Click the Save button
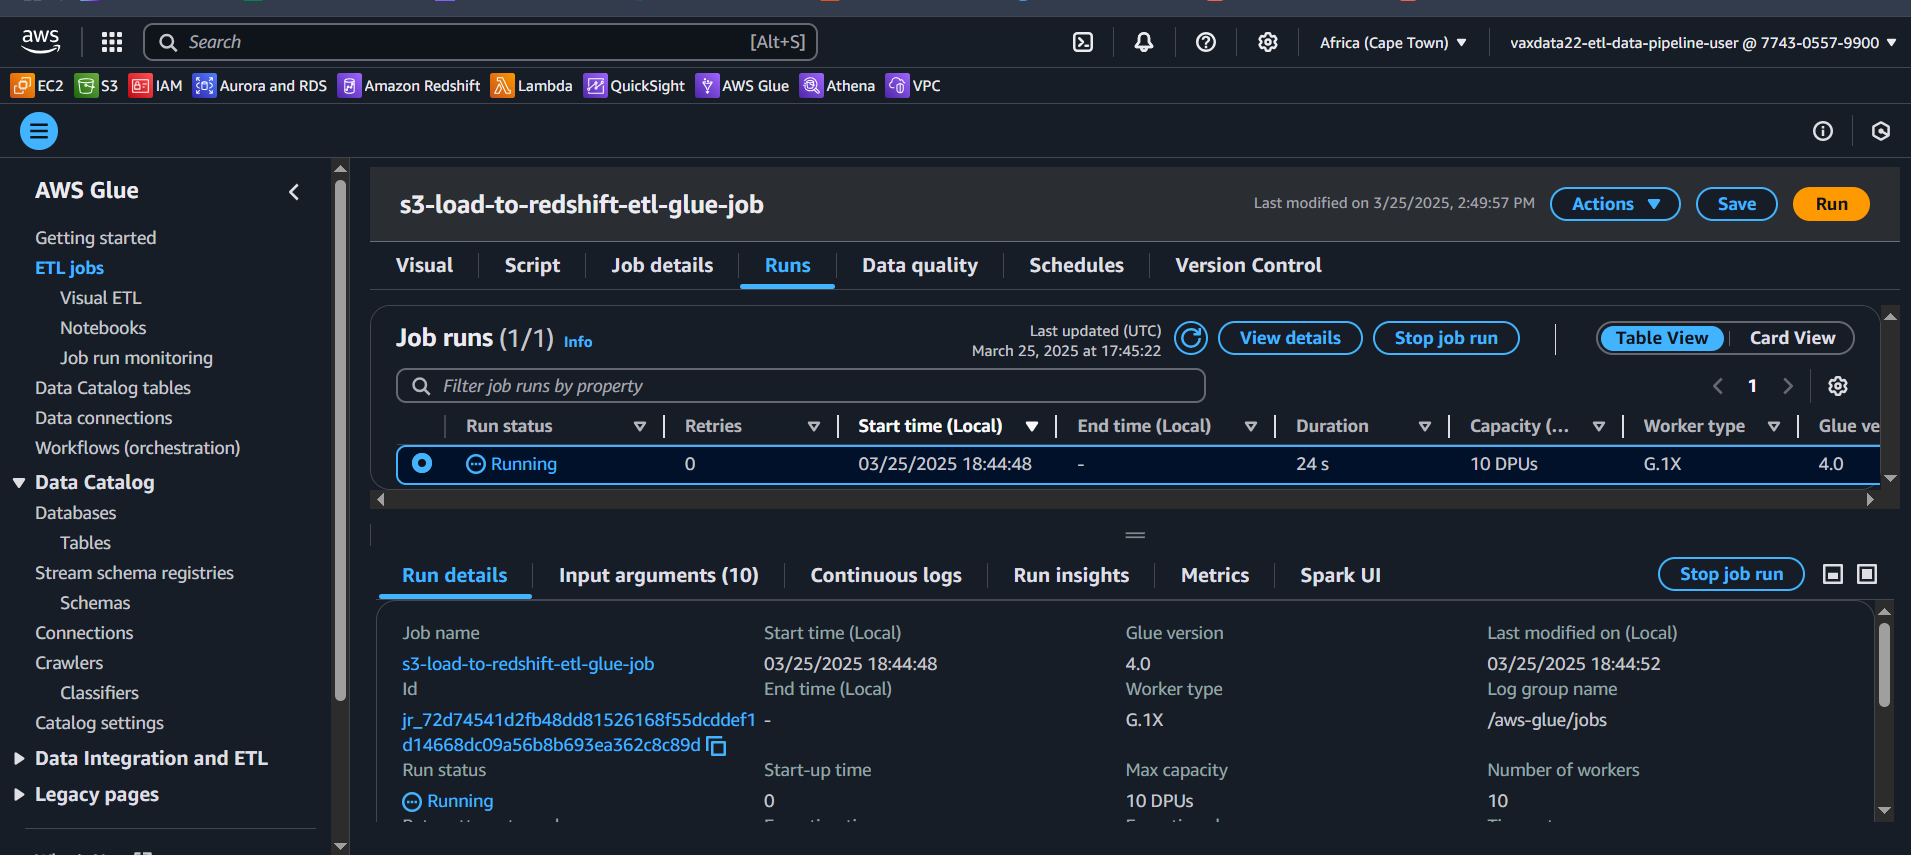The width and height of the screenshot is (1911, 855). tap(1736, 204)
